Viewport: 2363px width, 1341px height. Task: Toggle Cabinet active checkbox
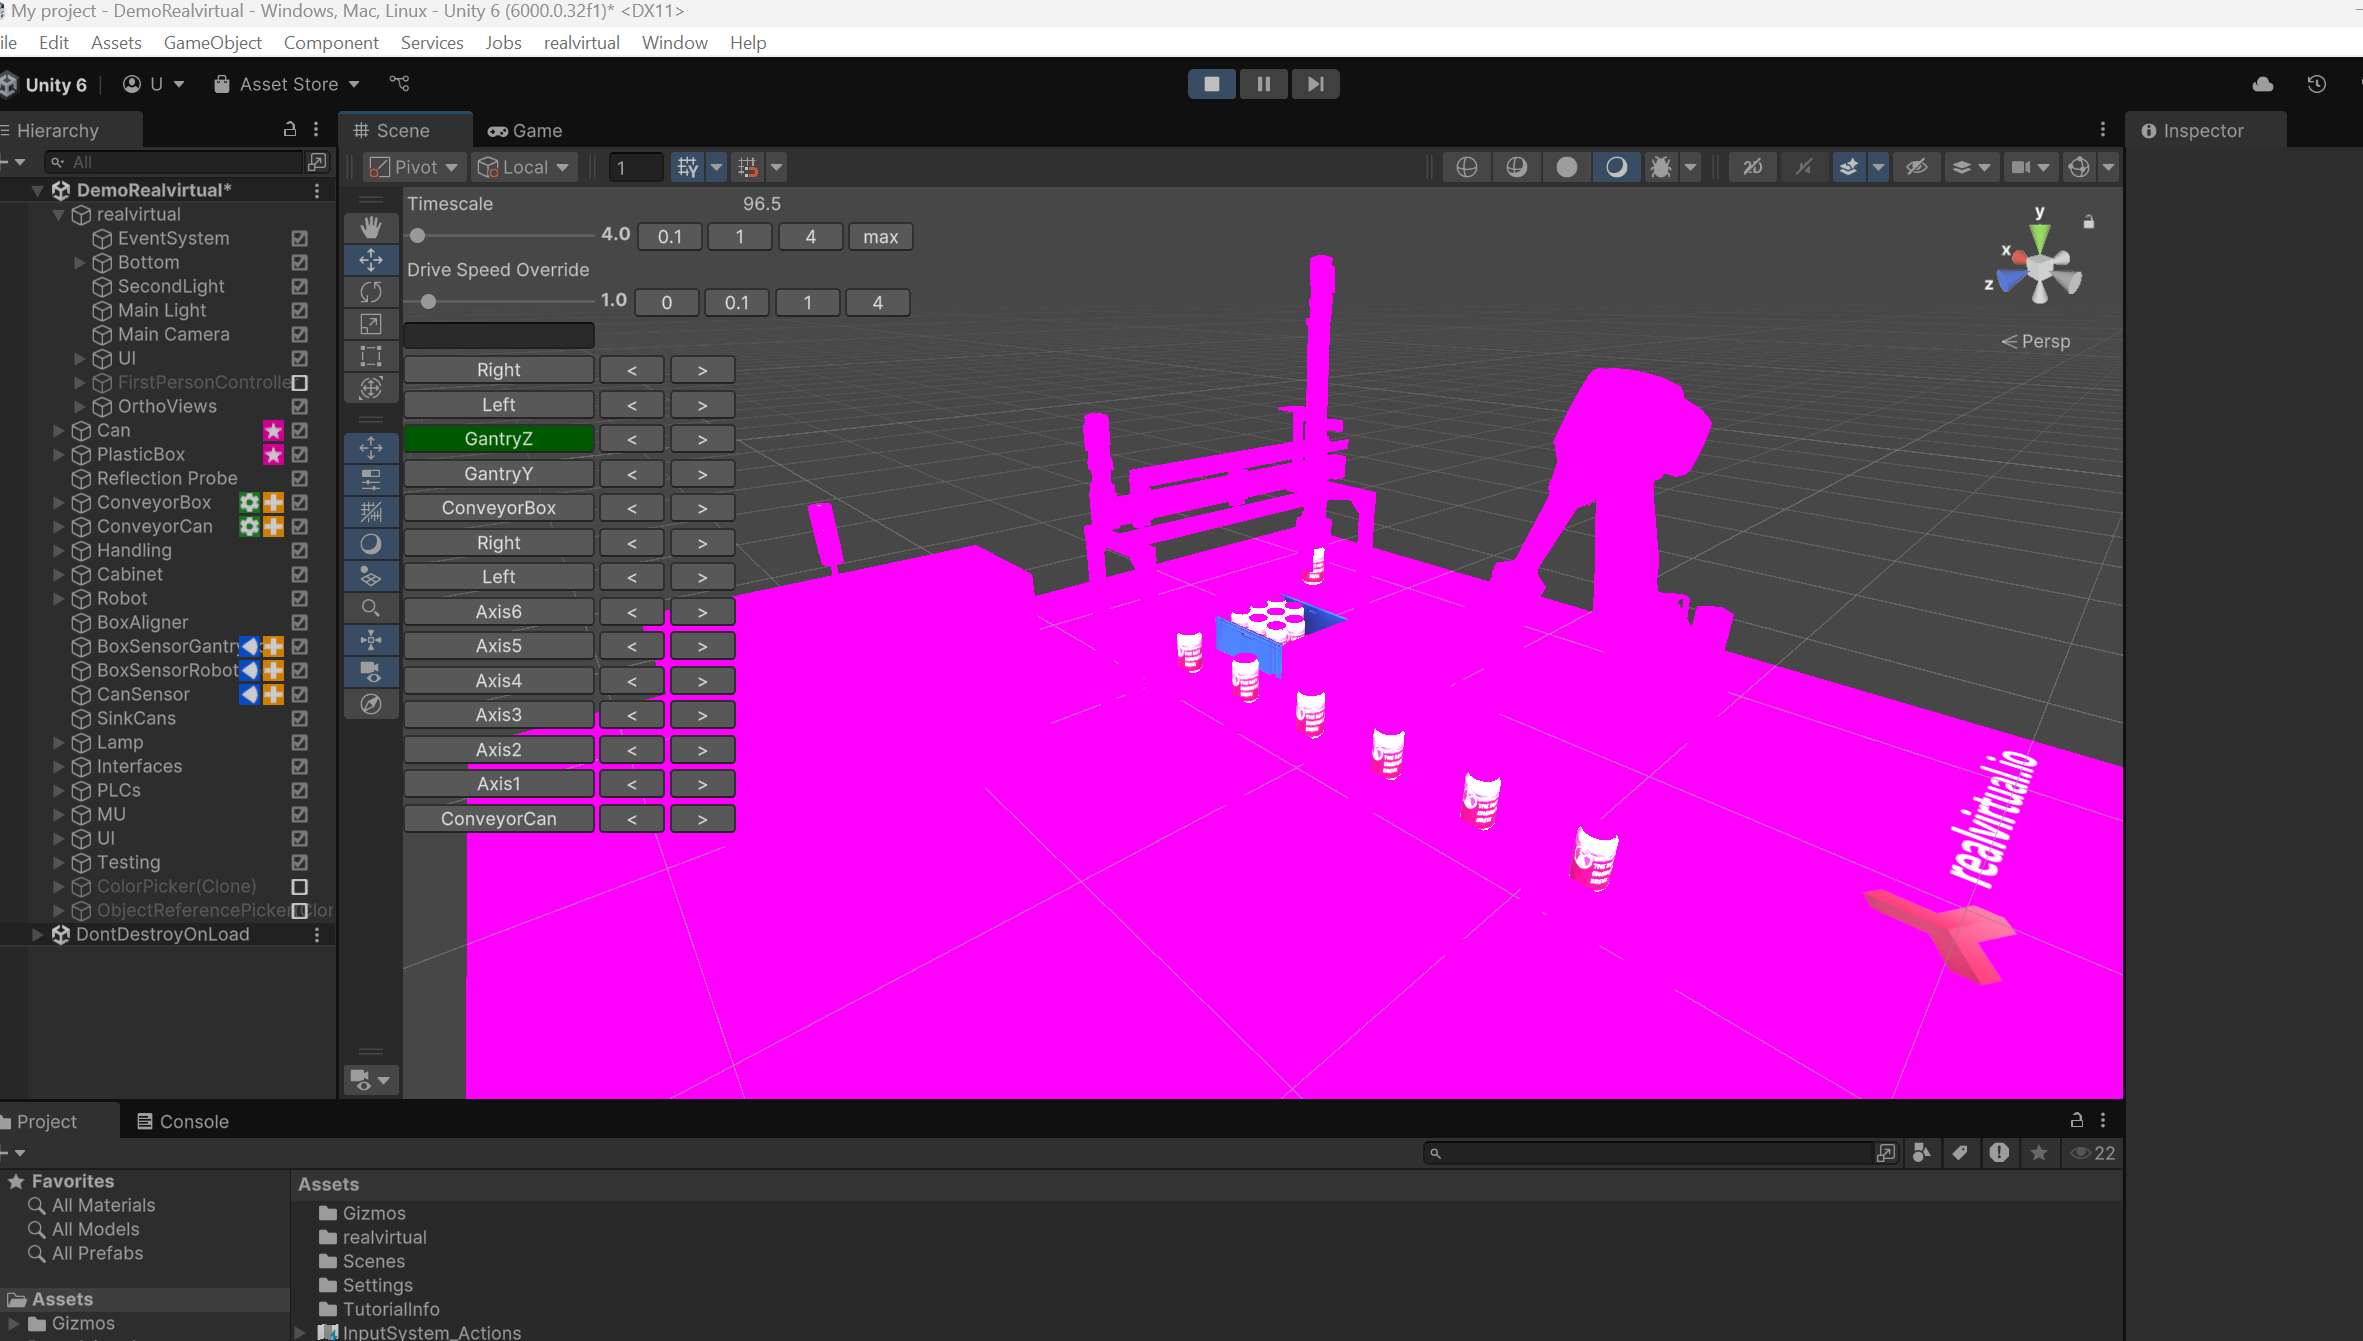pos(299,574)
